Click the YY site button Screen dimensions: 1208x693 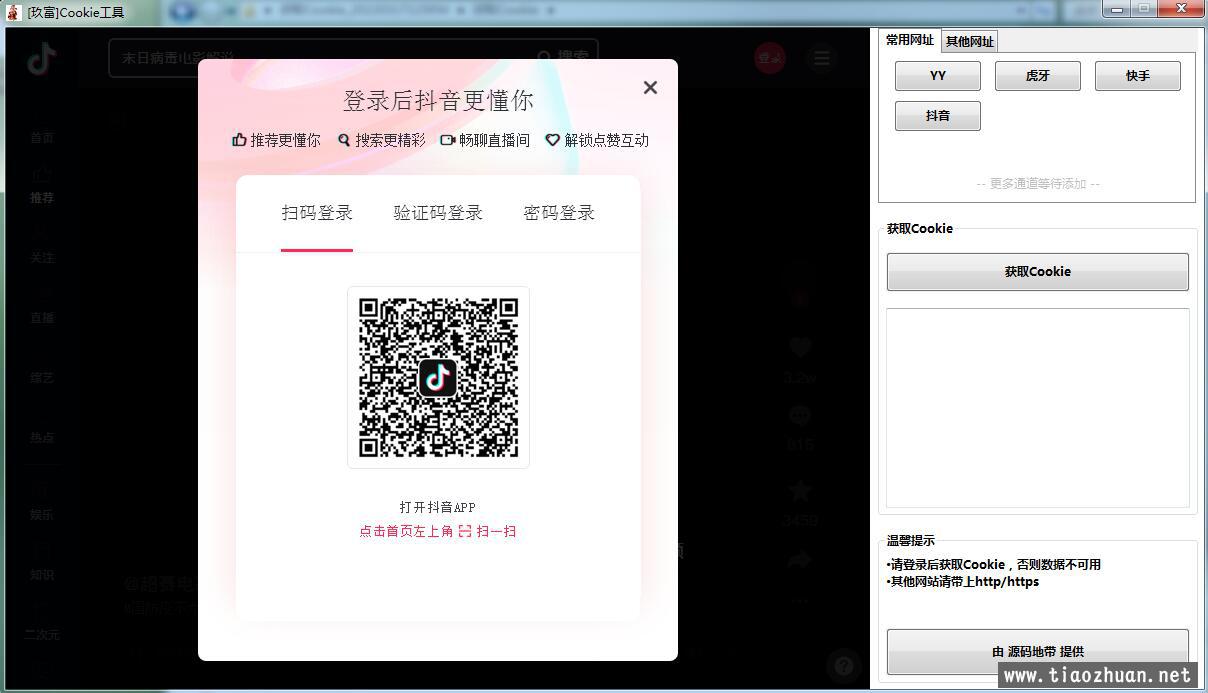[x=938, y=76]
